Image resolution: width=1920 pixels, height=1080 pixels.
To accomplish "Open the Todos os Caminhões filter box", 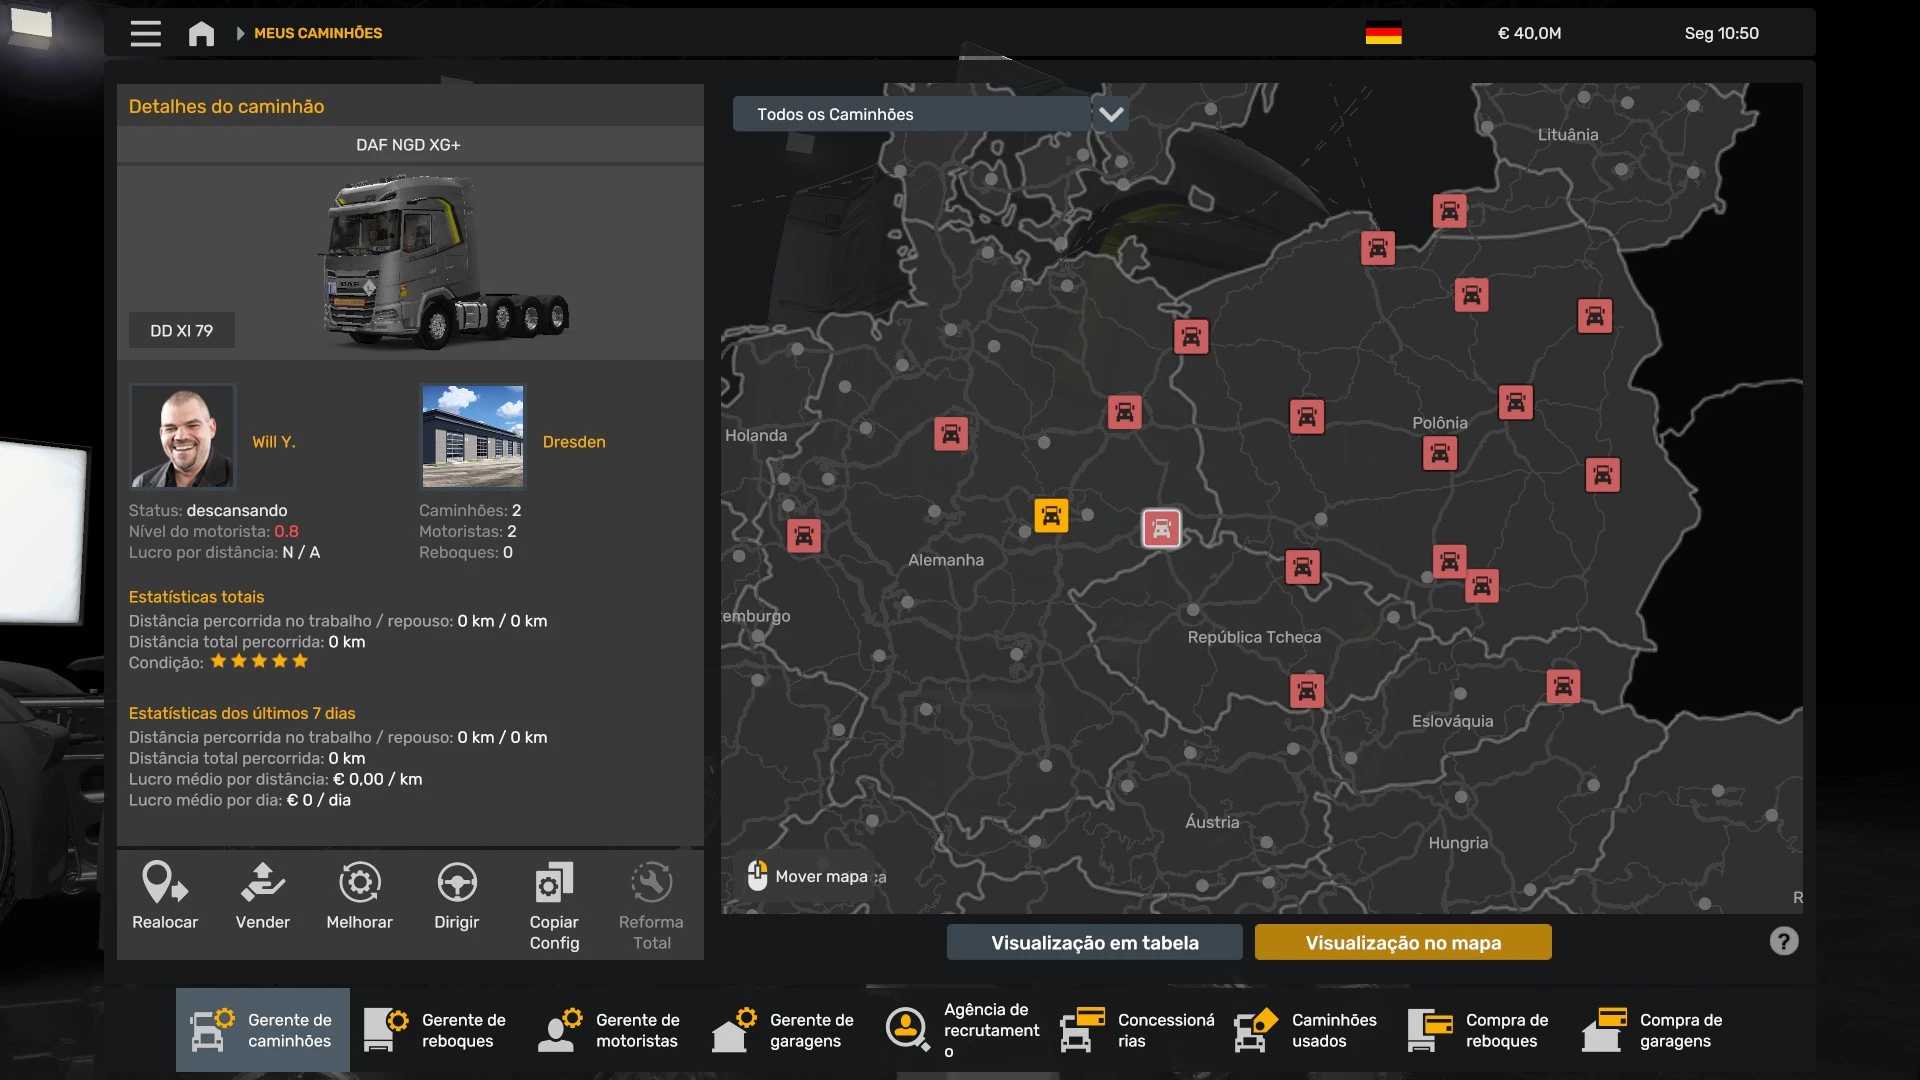I will coord(910,114).
